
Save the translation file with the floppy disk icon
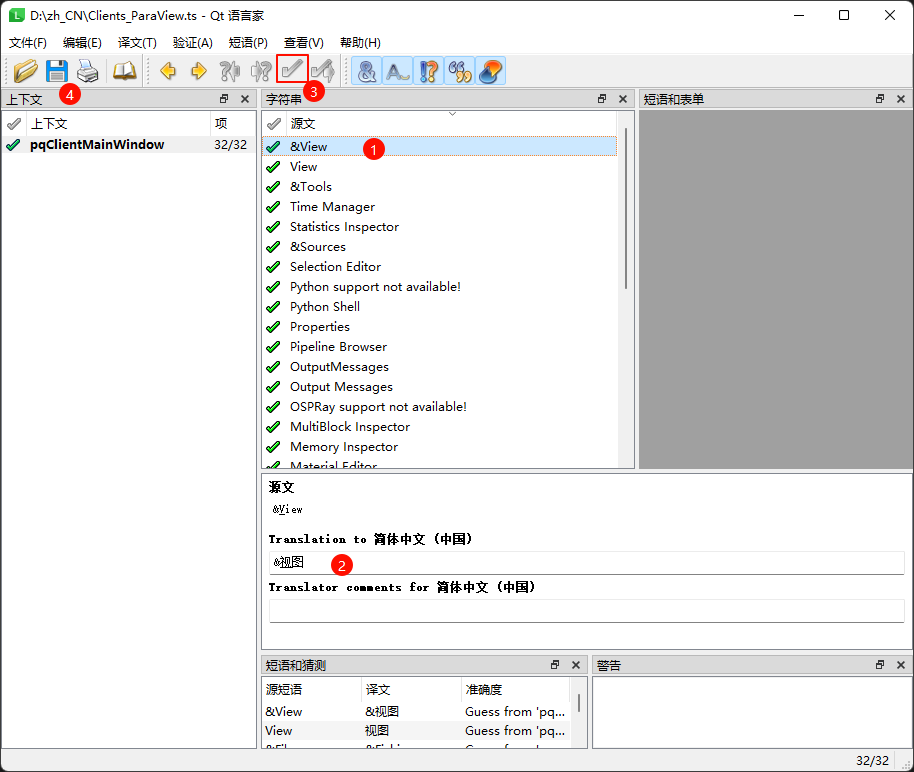click(x=56, y=71)
